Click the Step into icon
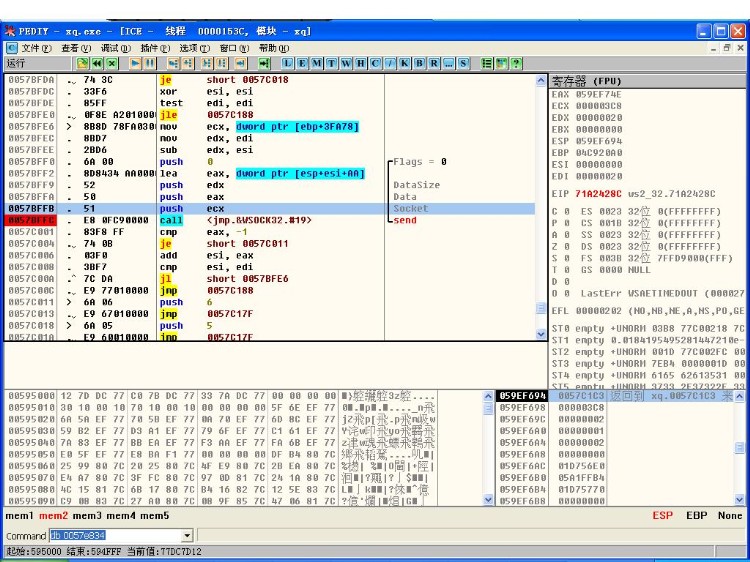 pos(173,63)
